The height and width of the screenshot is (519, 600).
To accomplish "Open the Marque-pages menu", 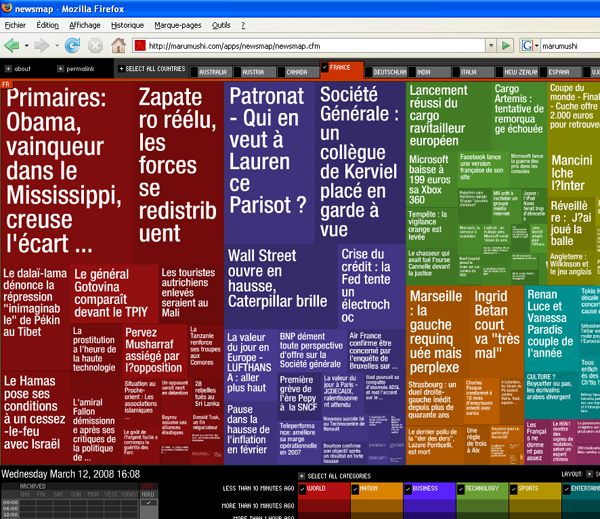I will 178,25.
